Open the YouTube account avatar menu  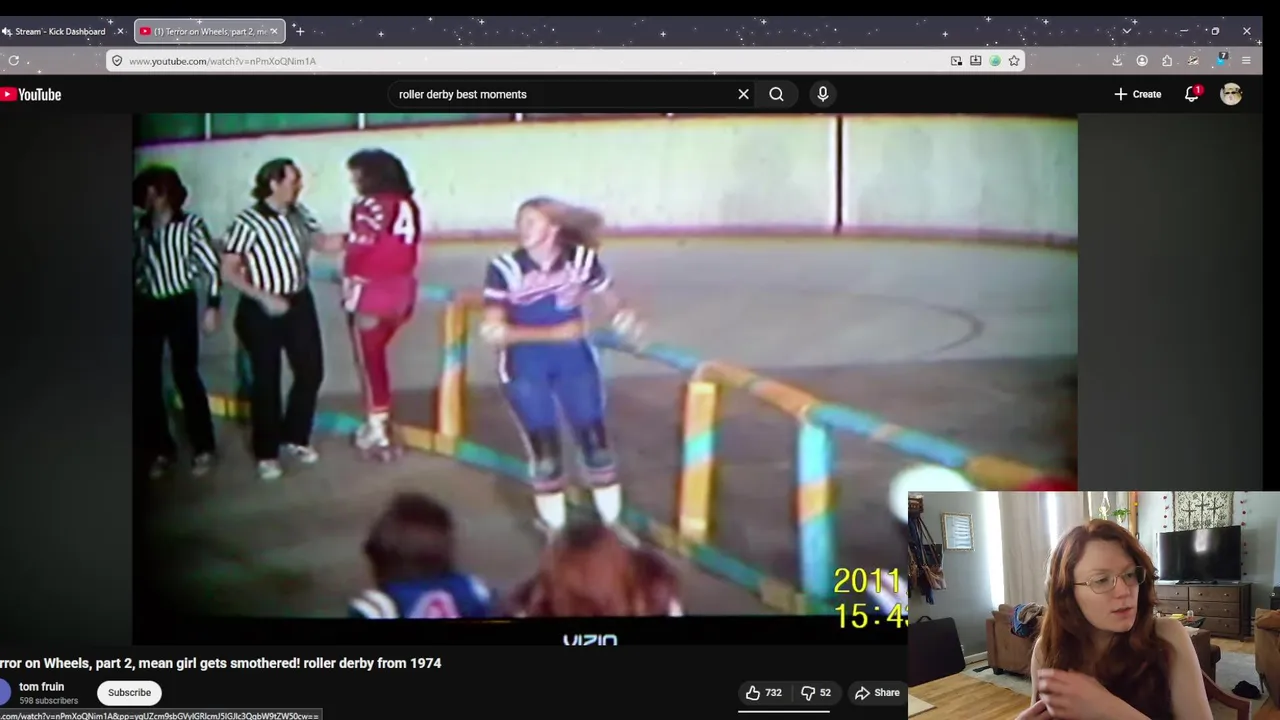coord(1231,94)
